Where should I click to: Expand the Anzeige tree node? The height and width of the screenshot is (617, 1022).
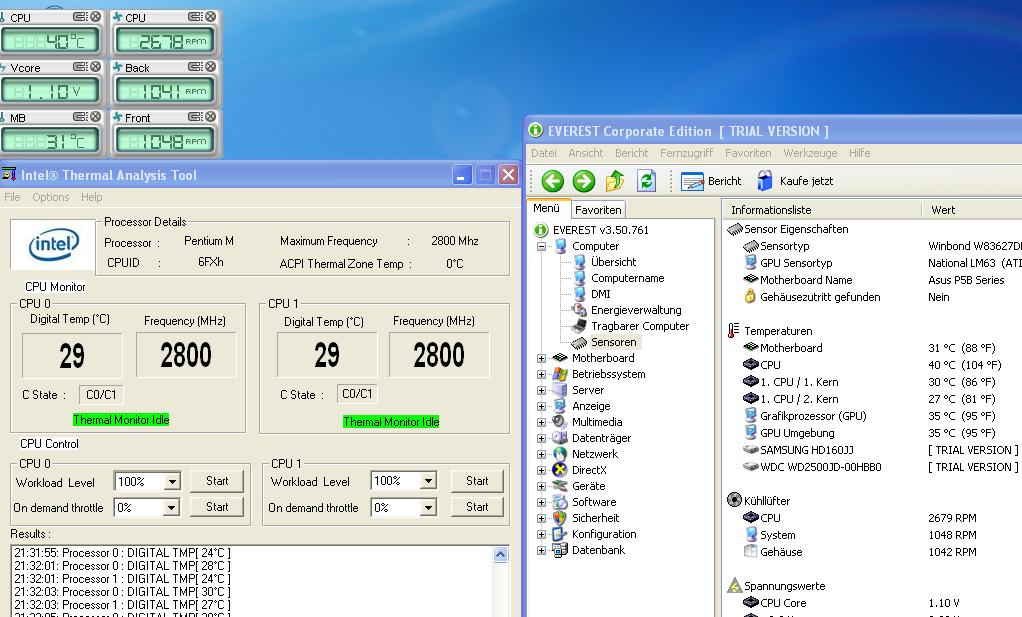541,406
